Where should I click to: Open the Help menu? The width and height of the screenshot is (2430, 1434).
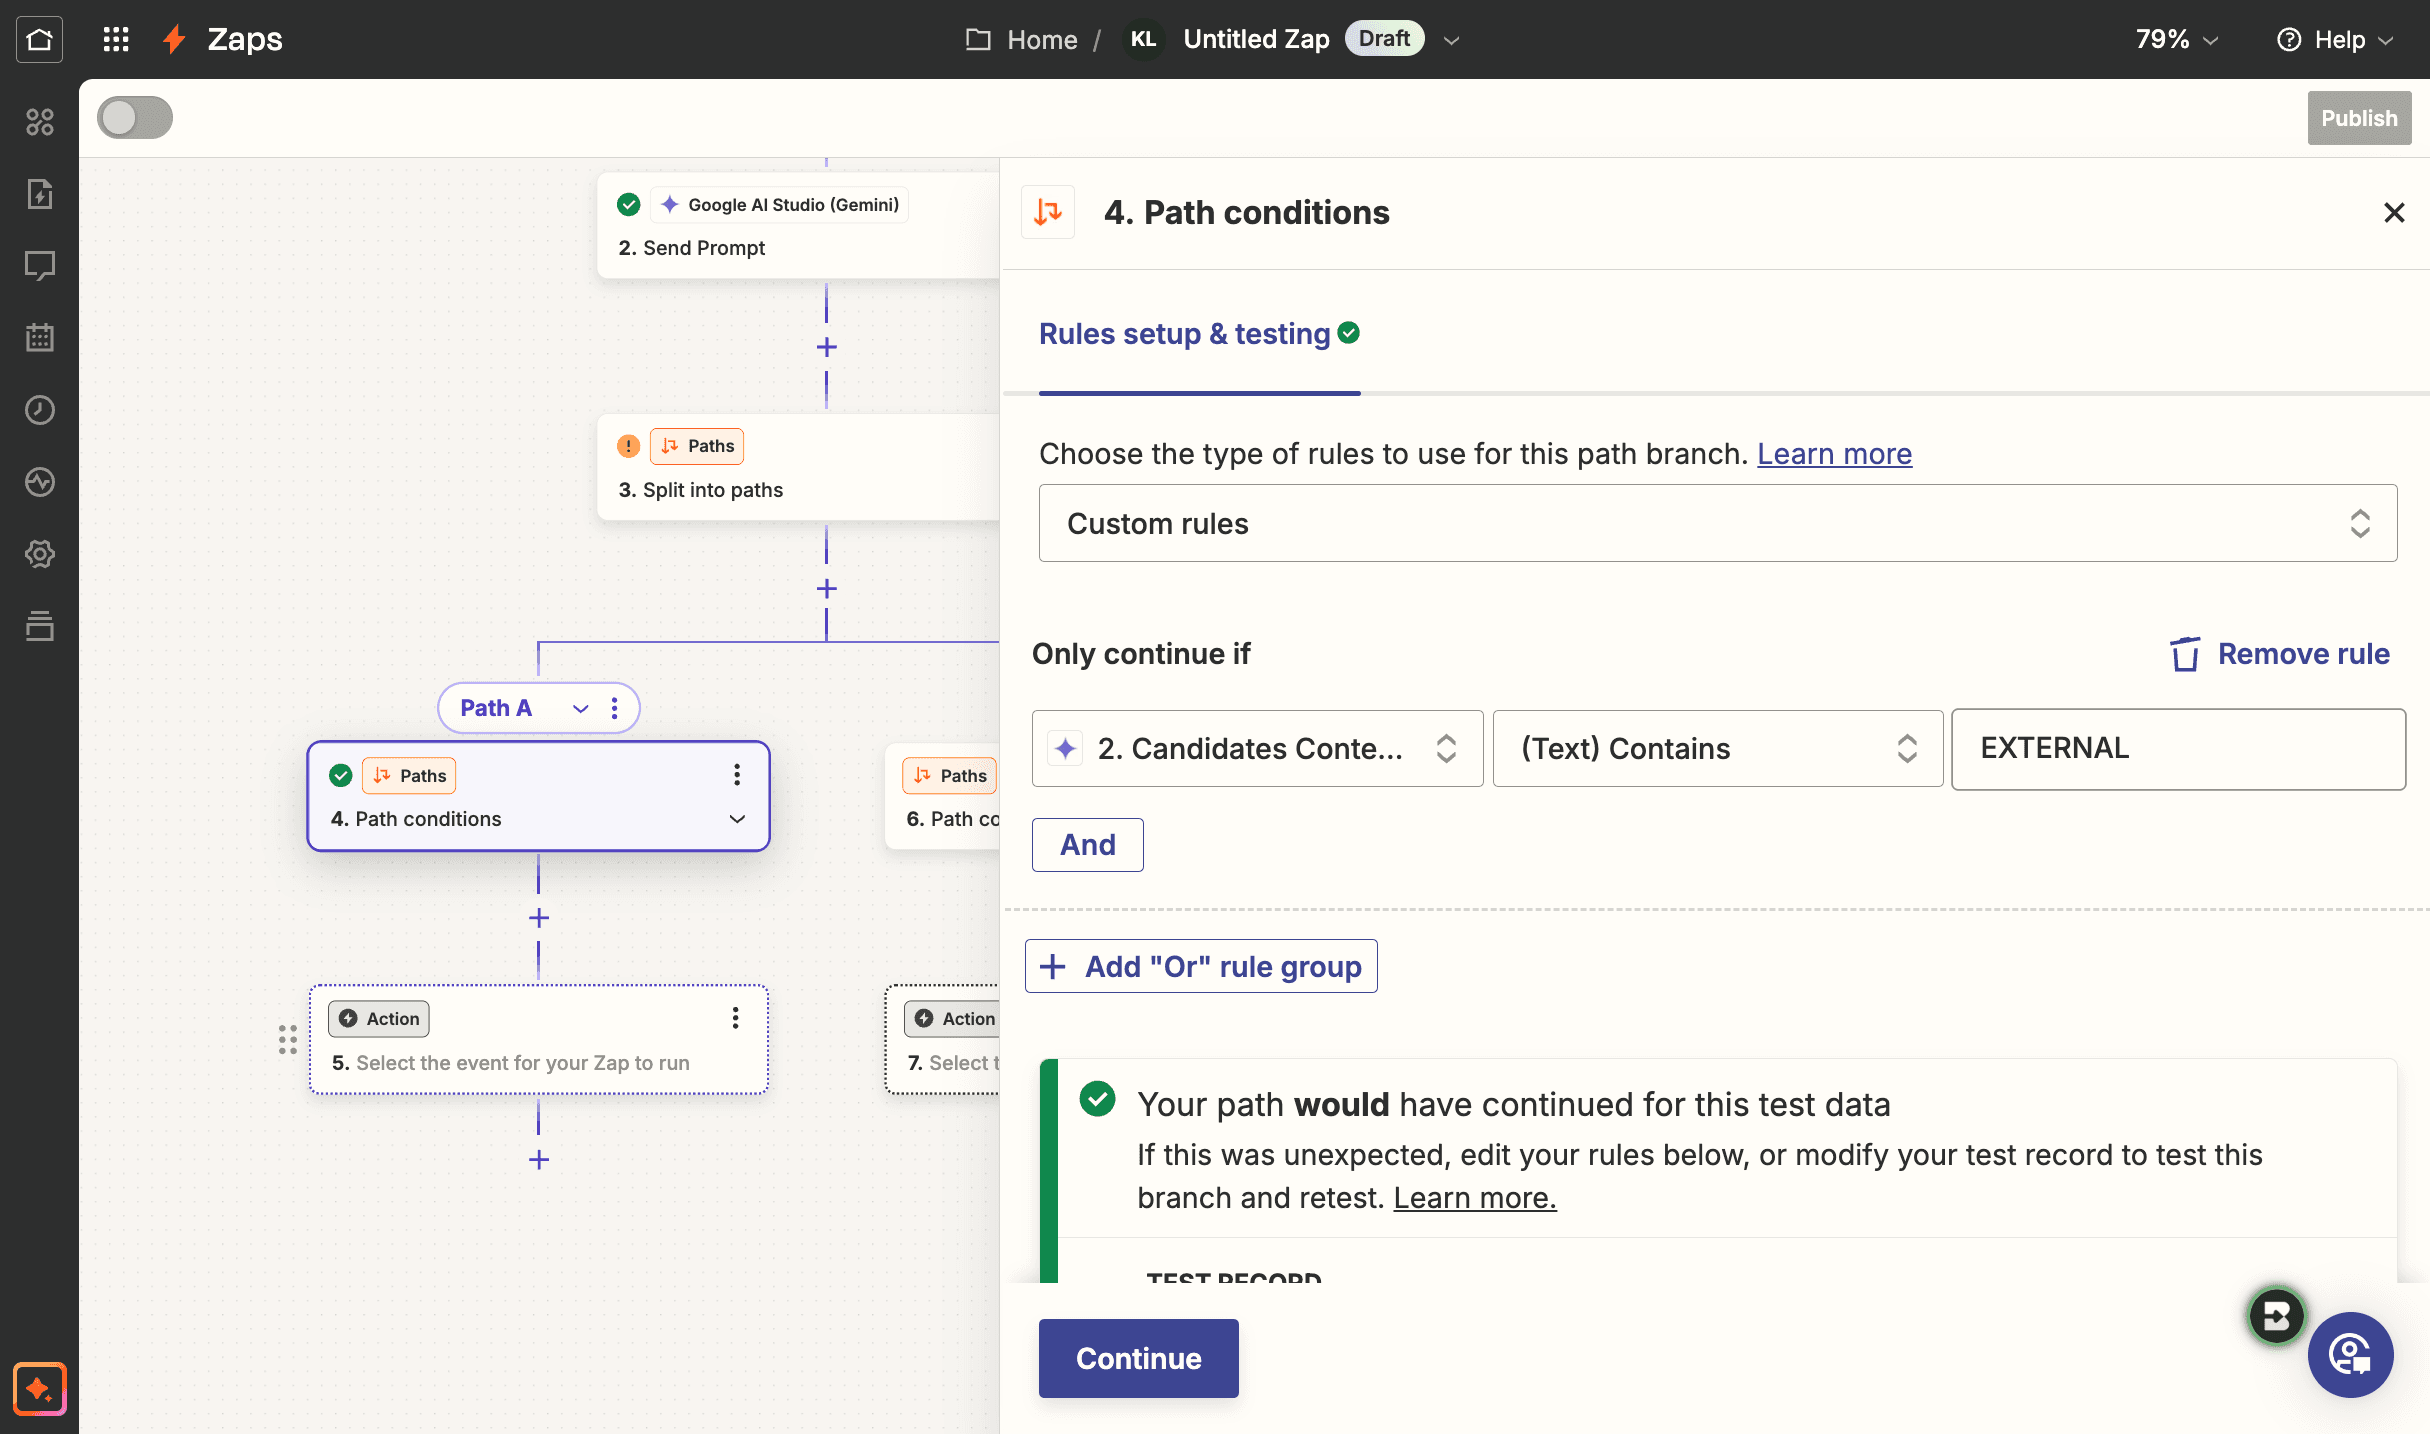pyautogui.click(x=2336, y=39)
